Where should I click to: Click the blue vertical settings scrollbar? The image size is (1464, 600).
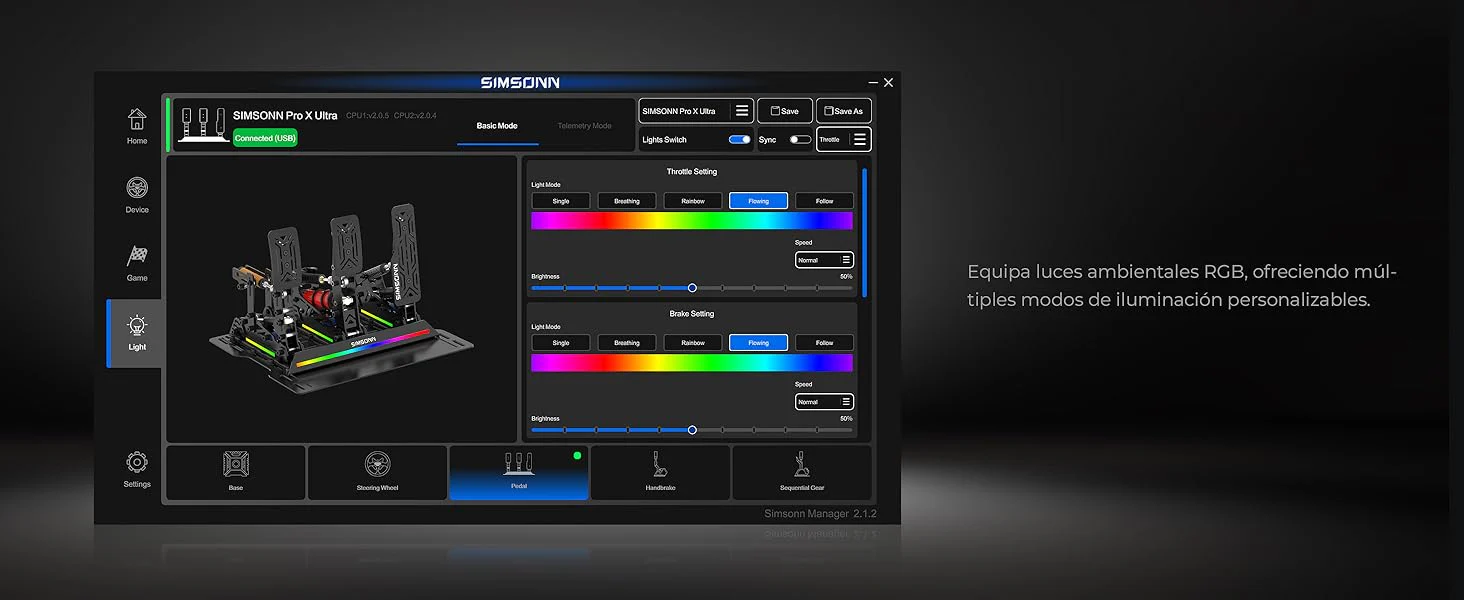(x=864, y=232)
